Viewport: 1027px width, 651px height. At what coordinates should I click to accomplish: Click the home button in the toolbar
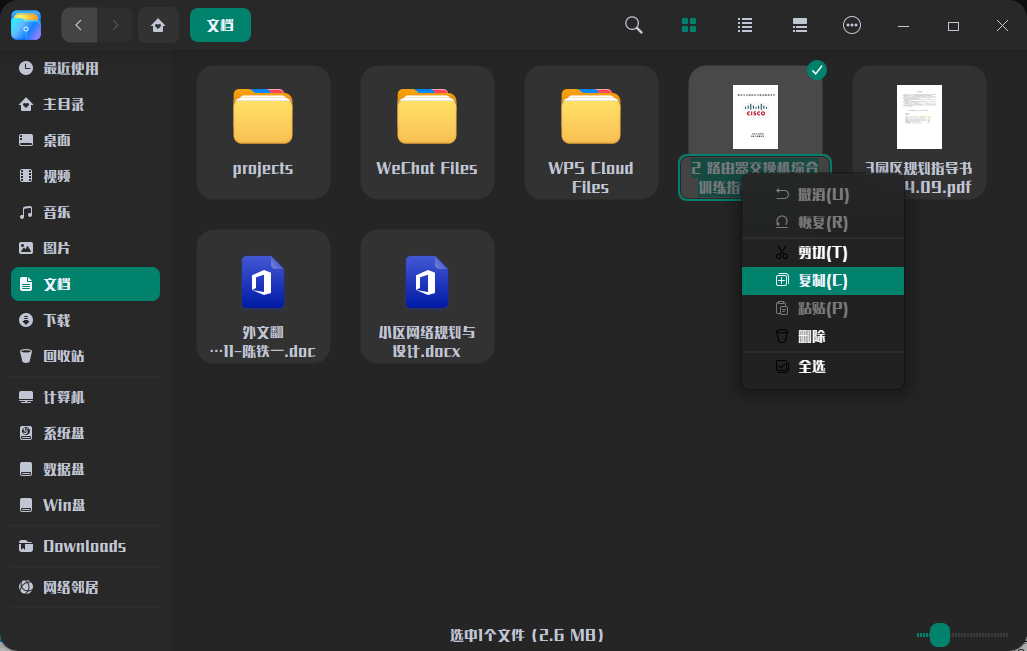pos(158,25)
